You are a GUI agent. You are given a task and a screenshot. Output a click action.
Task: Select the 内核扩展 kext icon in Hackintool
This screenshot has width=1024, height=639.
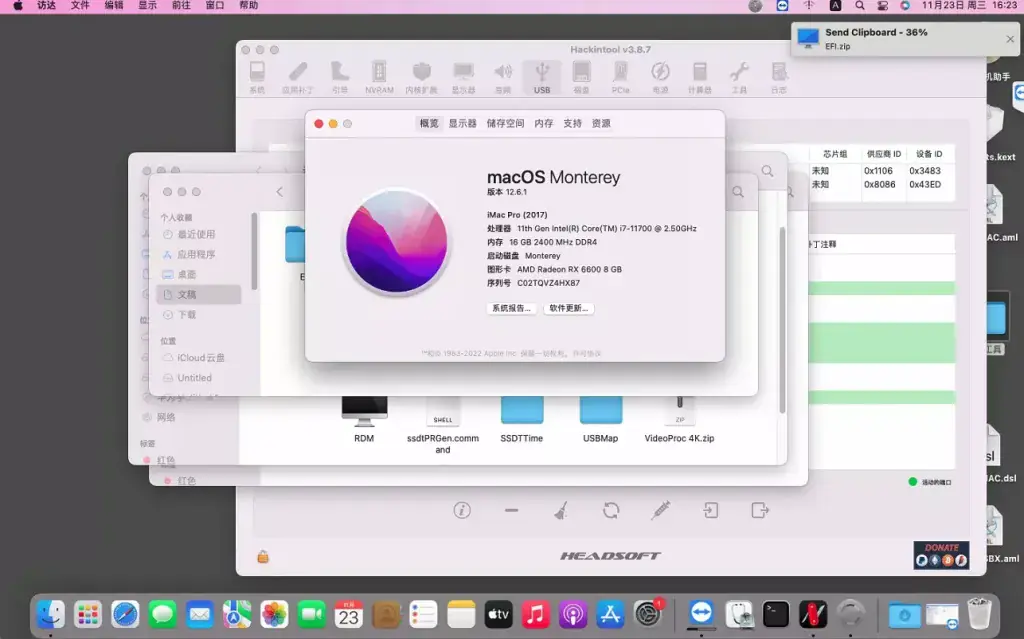[421, 77]
